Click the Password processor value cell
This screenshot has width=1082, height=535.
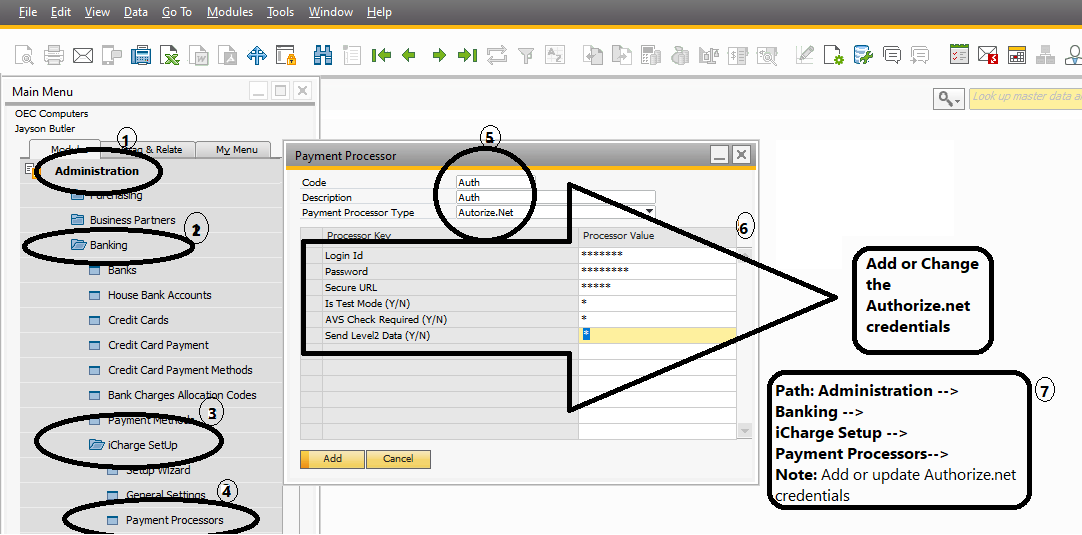[x=657, y=271]
